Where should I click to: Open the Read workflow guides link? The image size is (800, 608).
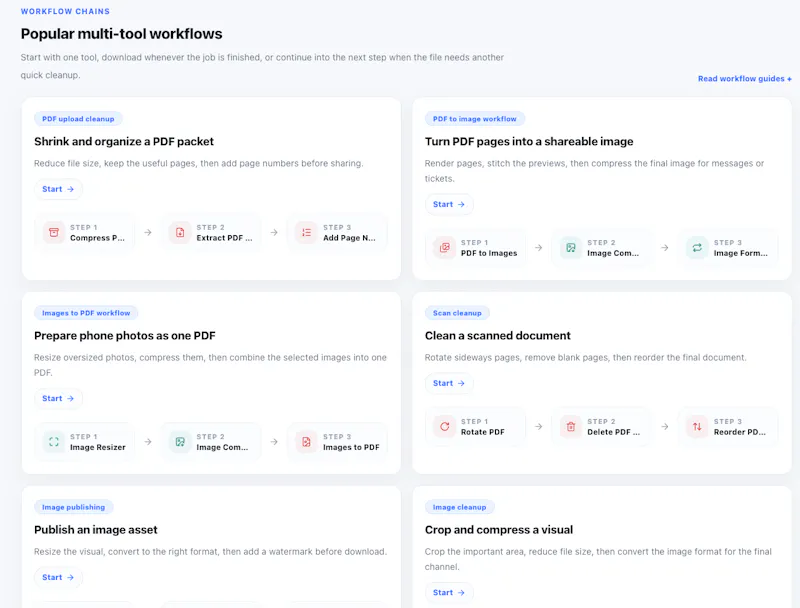(x=744, y=79)
